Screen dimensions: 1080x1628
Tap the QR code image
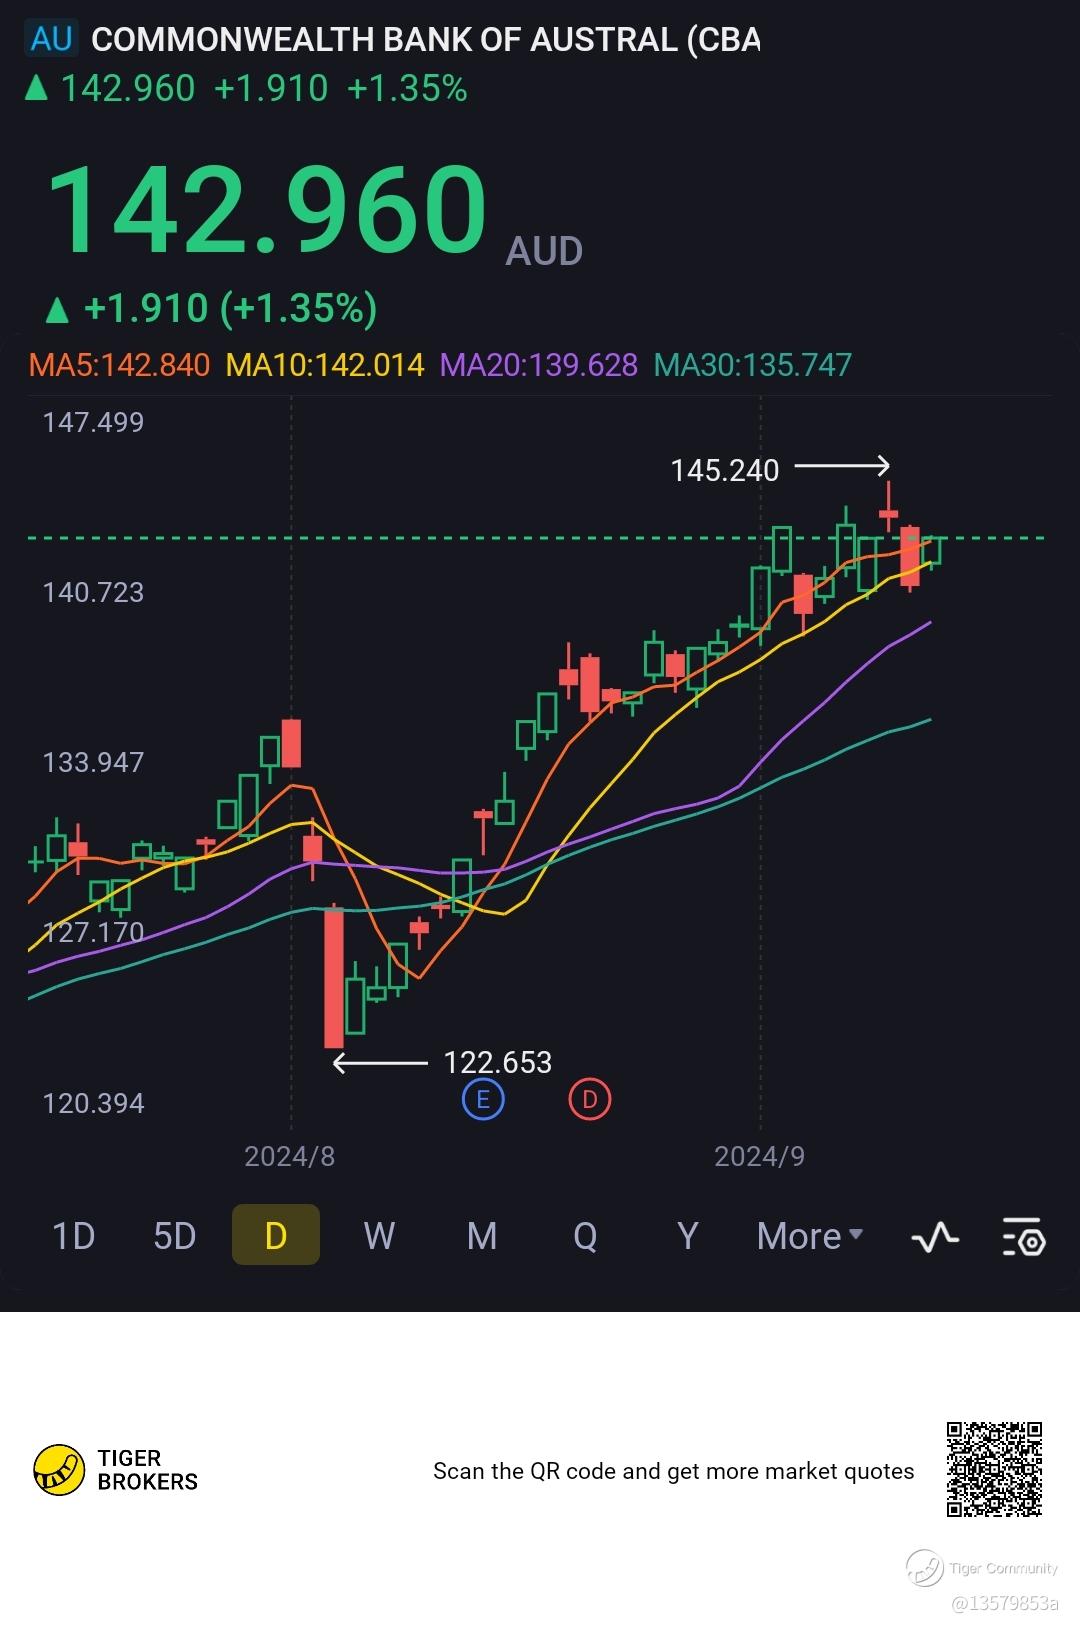click(995, 1470)
